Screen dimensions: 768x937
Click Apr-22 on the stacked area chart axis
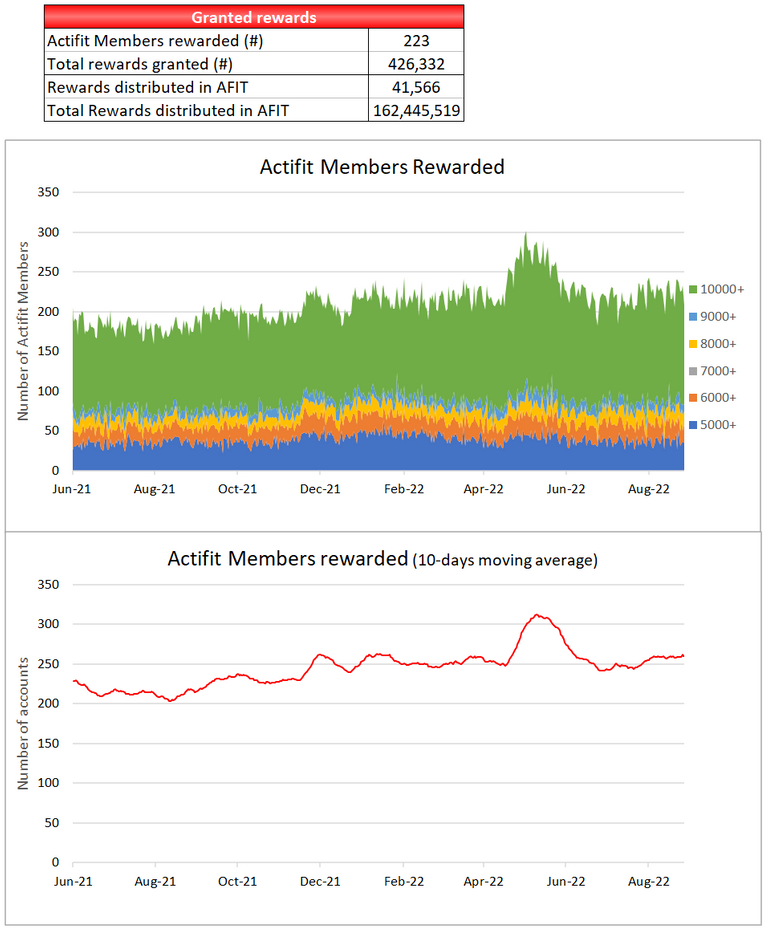(x=484, y=489)
